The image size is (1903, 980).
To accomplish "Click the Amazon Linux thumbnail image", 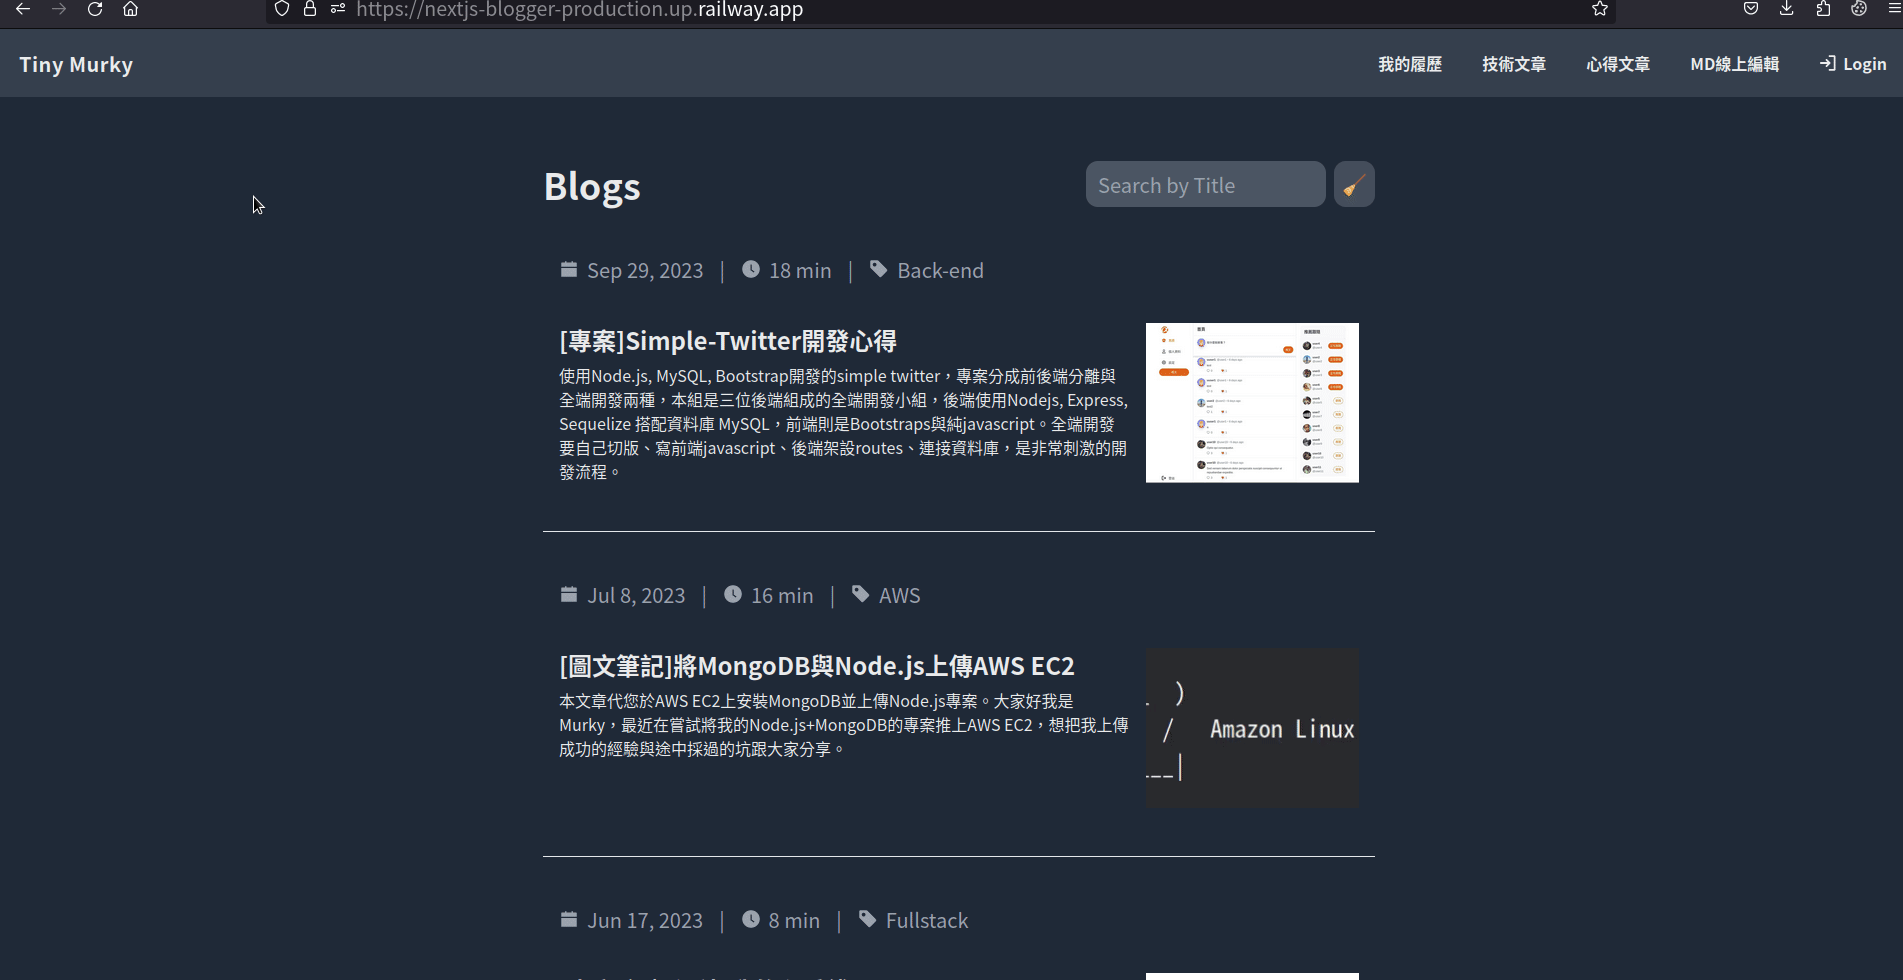I will (x=1252, y=728).
